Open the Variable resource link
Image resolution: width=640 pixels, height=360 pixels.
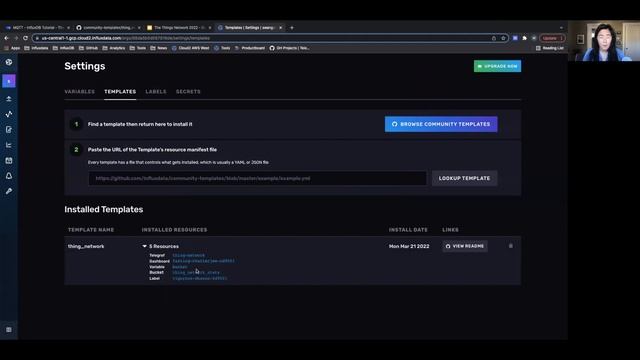point(180,267)
